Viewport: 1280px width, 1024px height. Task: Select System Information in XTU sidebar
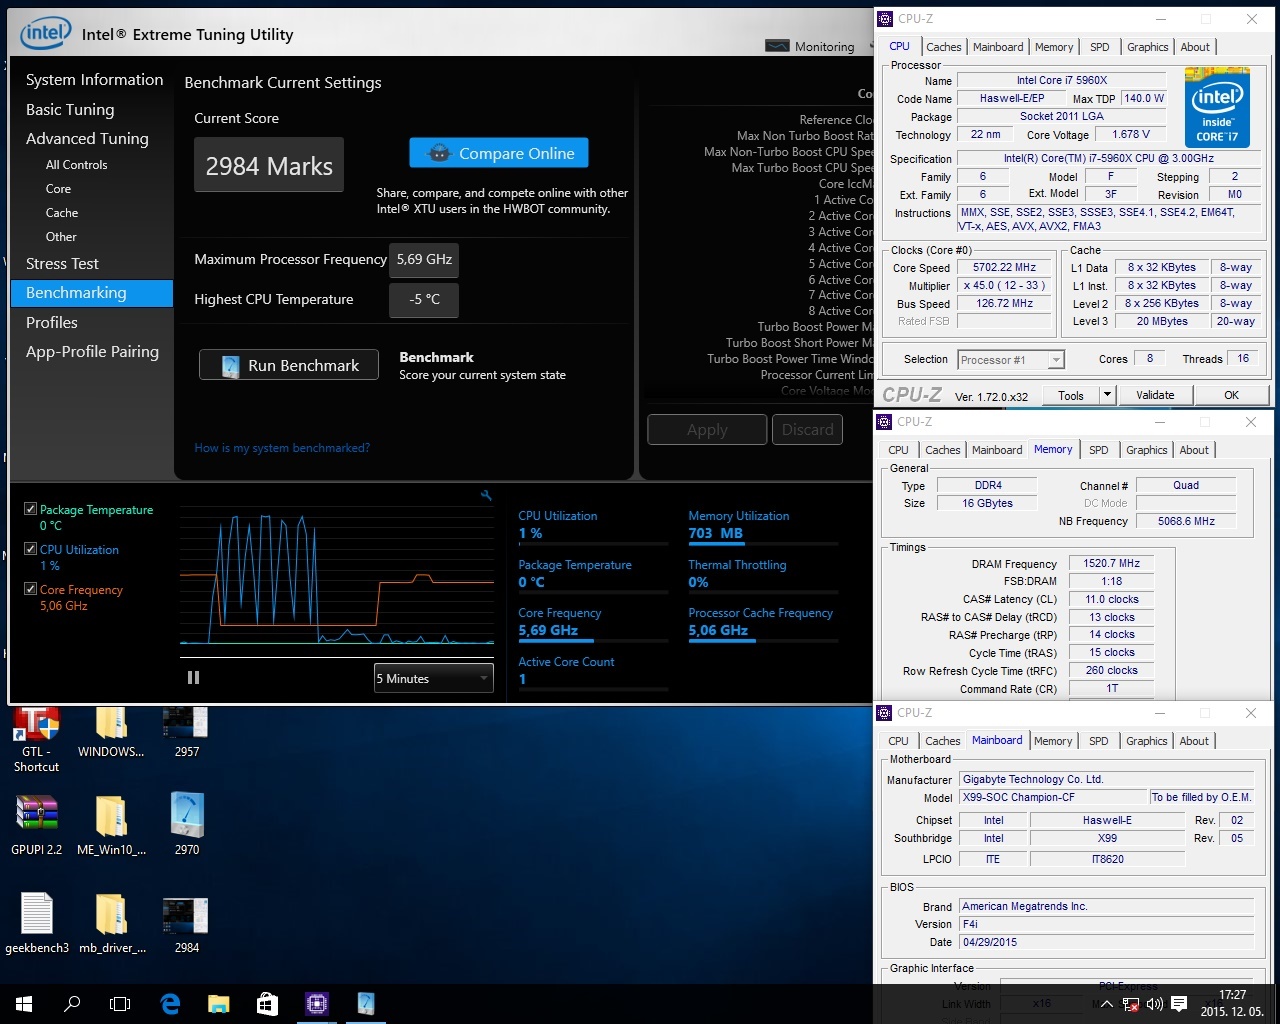point(94,80)
